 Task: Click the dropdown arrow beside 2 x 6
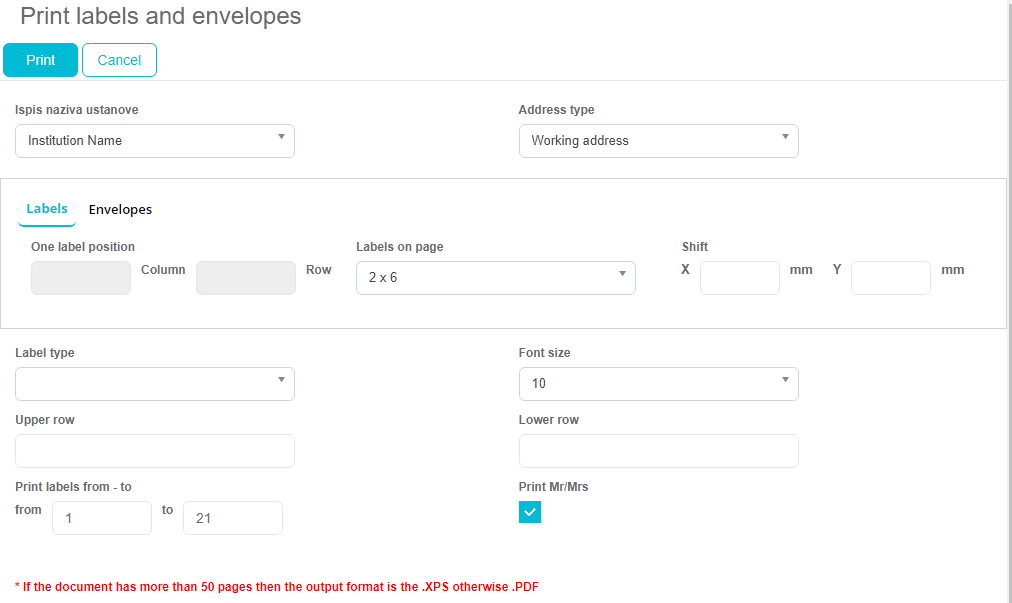(x=621, y=274)
